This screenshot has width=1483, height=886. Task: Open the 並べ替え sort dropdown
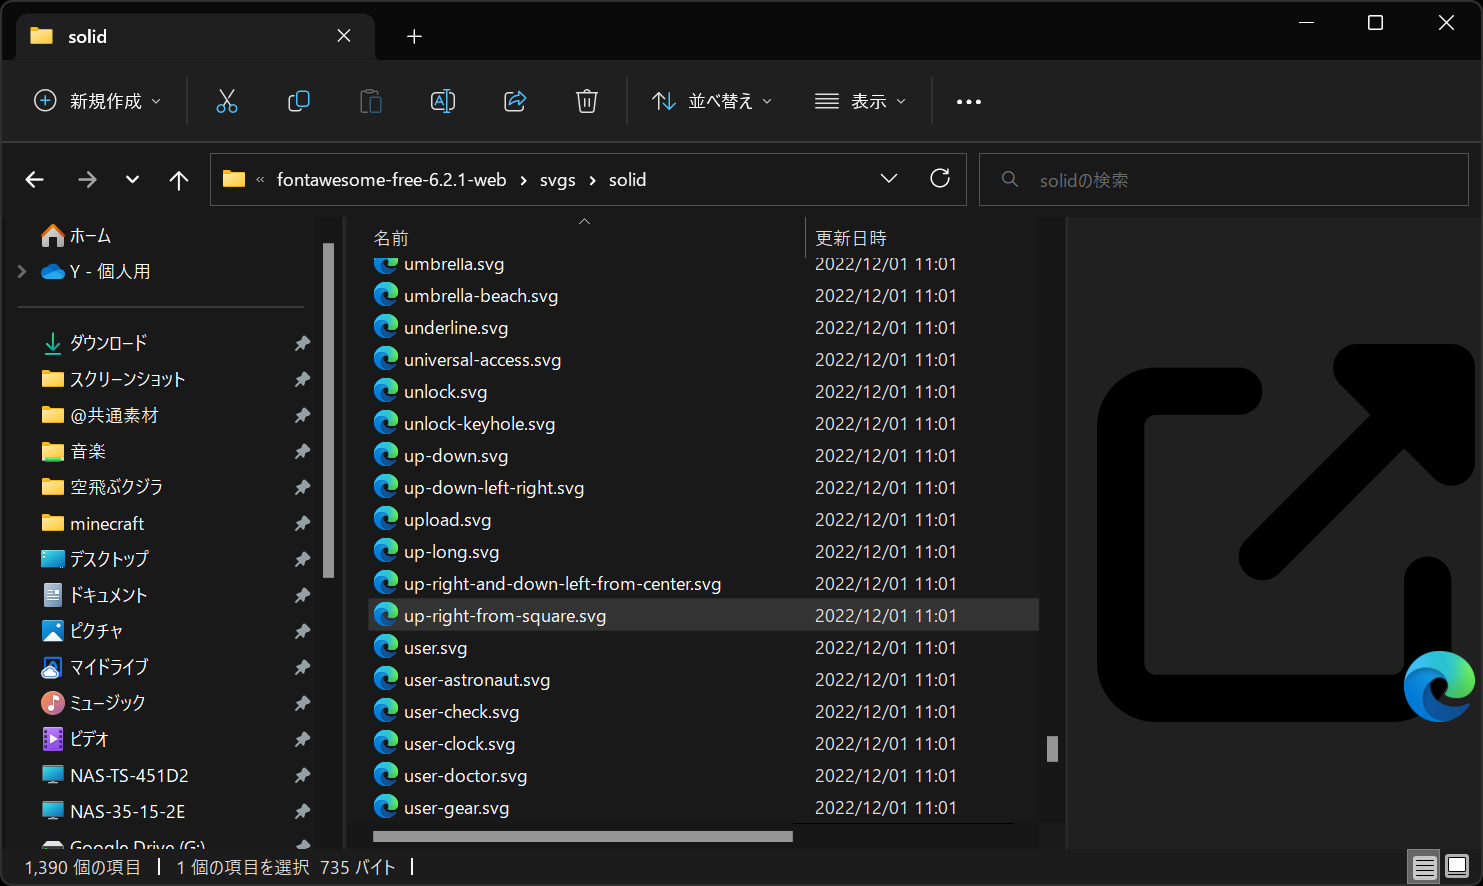pos(711,101)
